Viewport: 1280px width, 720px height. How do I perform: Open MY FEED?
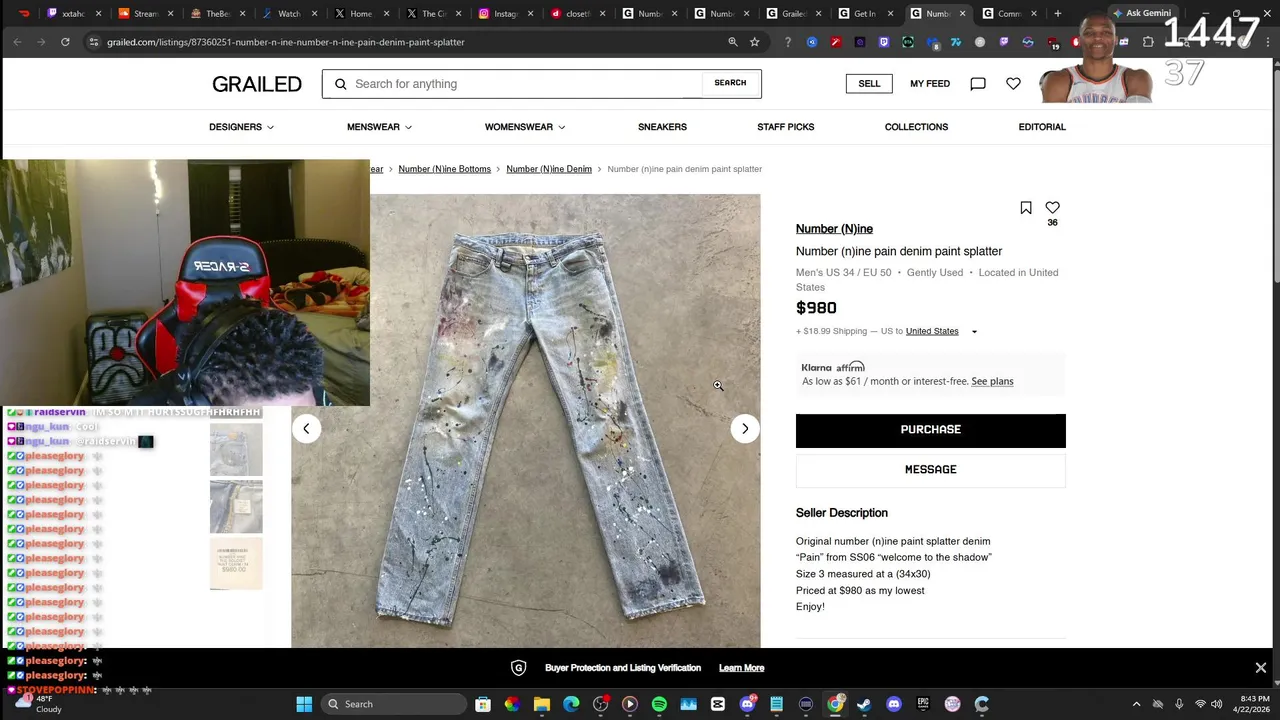(930, 84)
